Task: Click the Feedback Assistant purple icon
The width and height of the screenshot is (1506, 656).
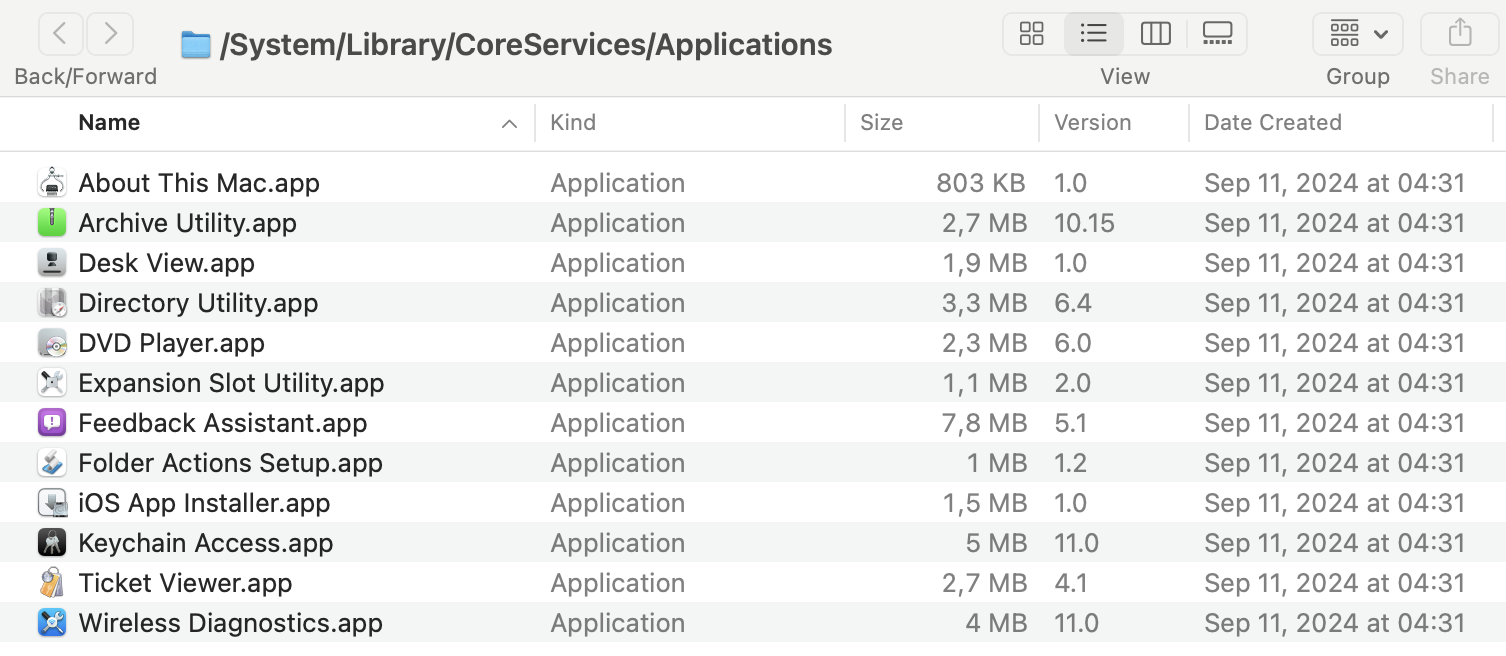Action: [x=52, y=423]
